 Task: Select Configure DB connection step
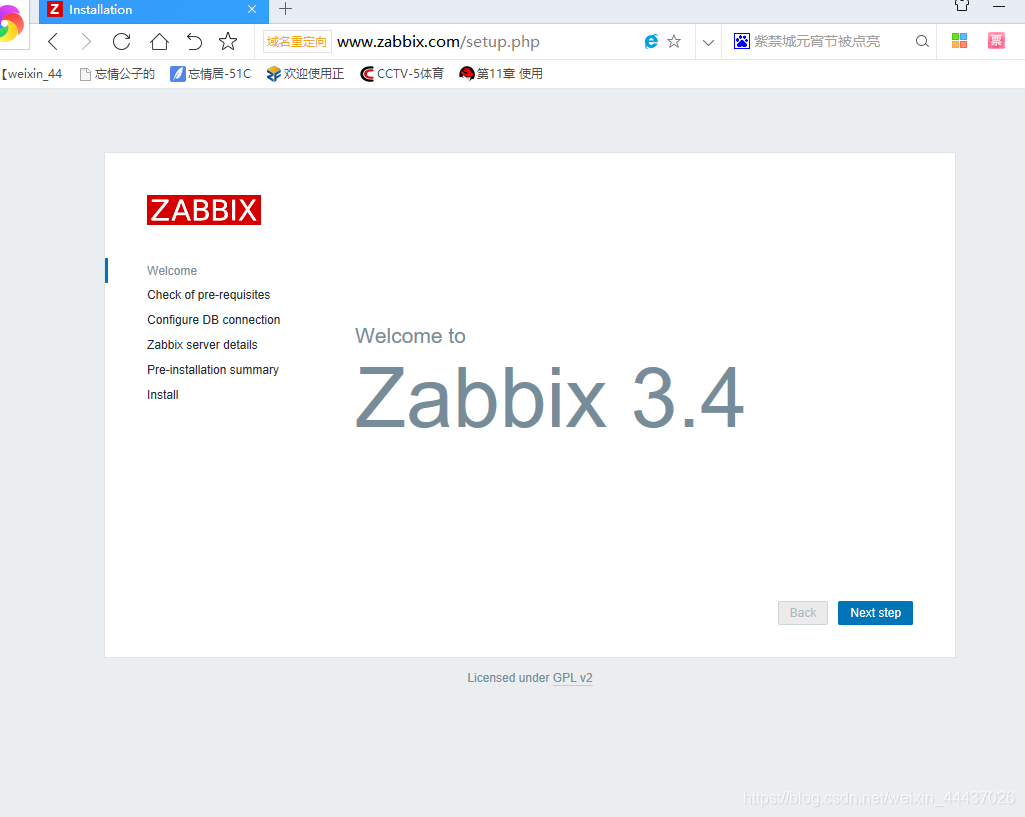pyautogui.click(x=214, y=320)
